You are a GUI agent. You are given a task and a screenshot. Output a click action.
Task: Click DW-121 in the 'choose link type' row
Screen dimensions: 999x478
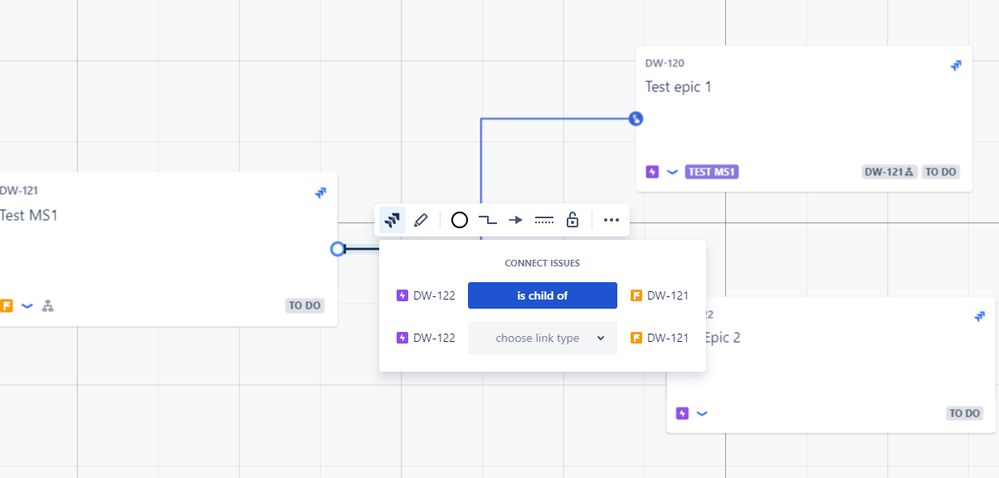click(668, 338)
